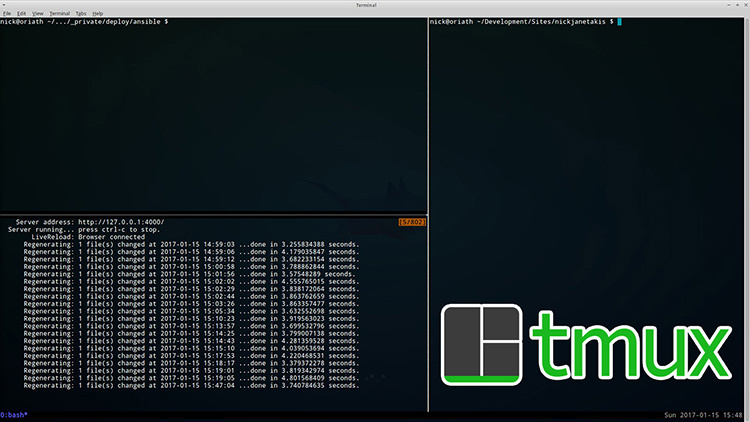Screen dimensions: 750x422
Task: Click the 'LiveReload: Browser connected' line
Action: [x=88, y=237]
